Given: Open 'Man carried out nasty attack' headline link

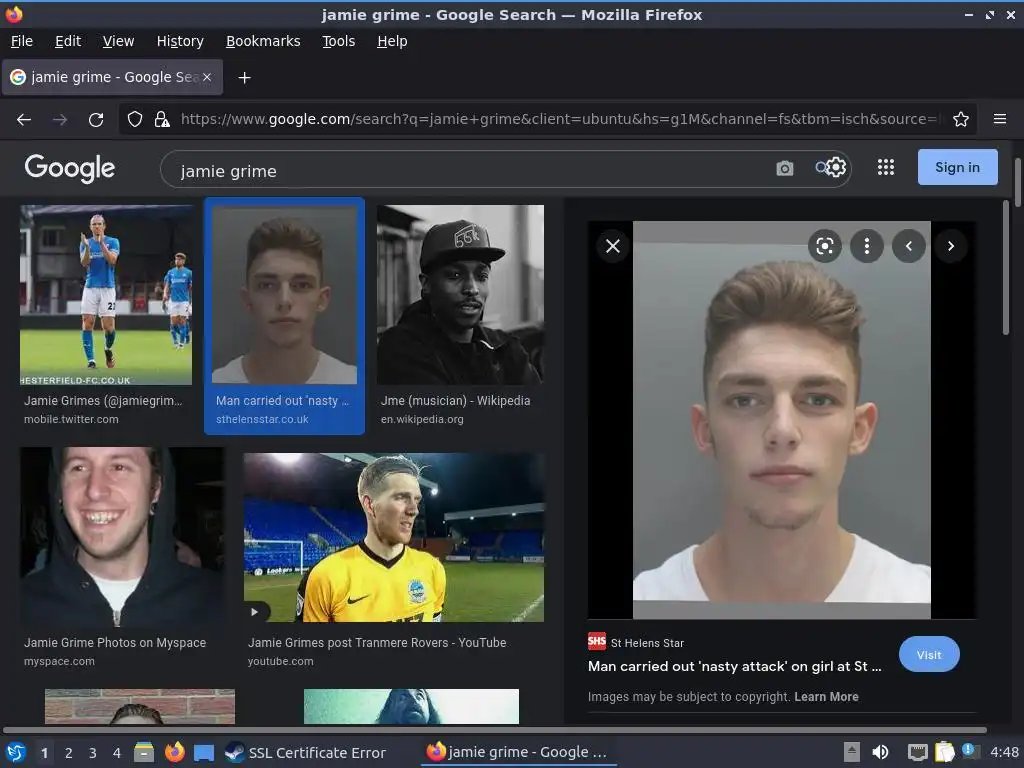Looking at the screenshot, I should point(735,666).
